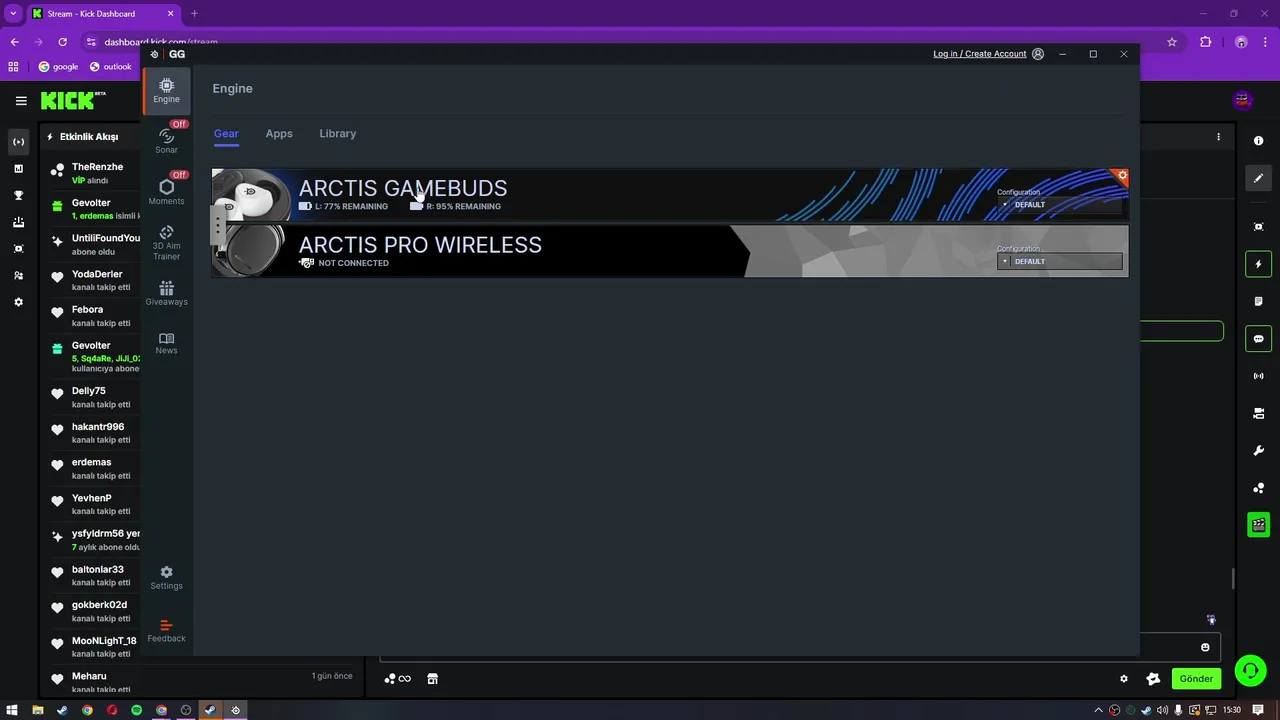Viewport: 1280px width, 720px height.
Task: Click the green clapperboard icon in Kick's right panel
Action: pos(1259,525)
